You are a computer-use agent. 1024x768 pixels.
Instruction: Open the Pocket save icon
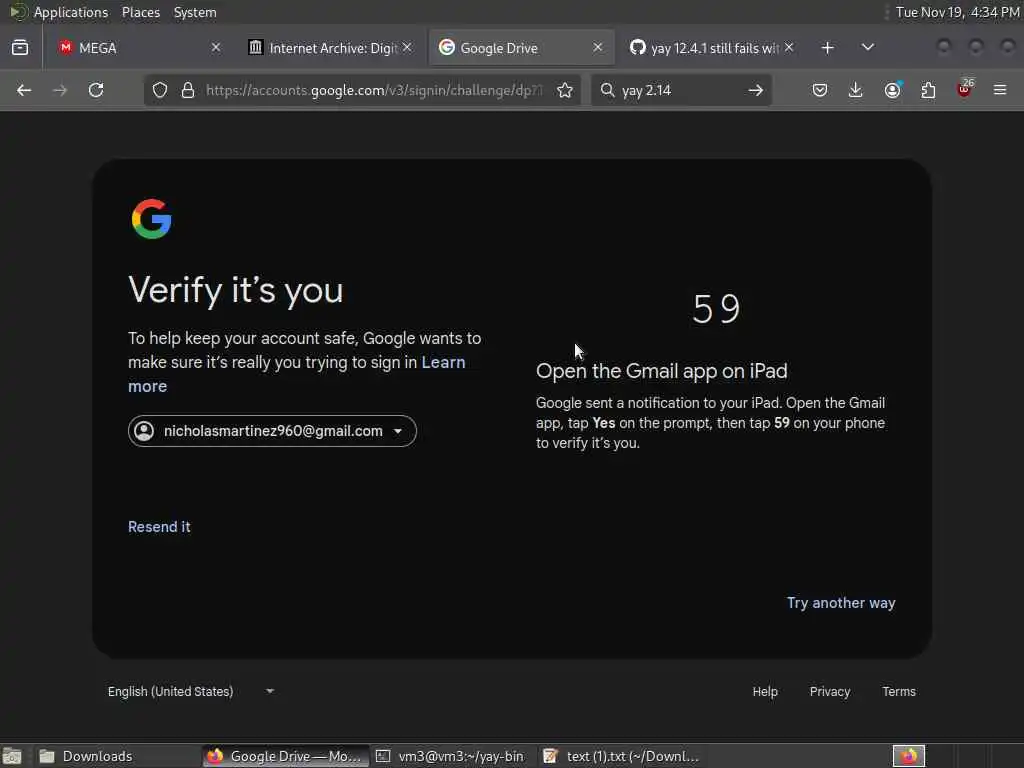820,90
